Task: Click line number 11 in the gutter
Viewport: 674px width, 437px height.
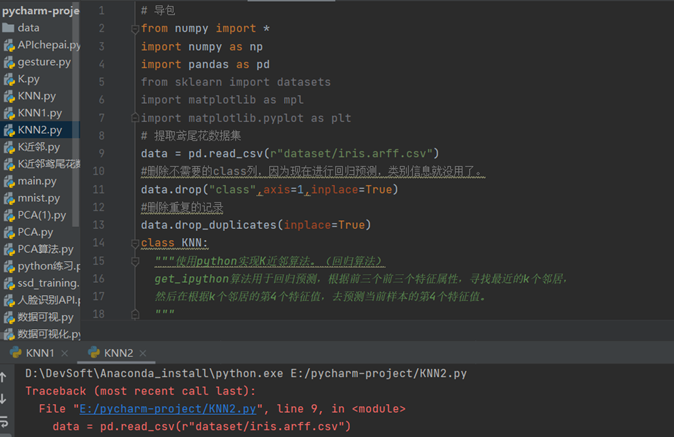Action: (98, 189)
